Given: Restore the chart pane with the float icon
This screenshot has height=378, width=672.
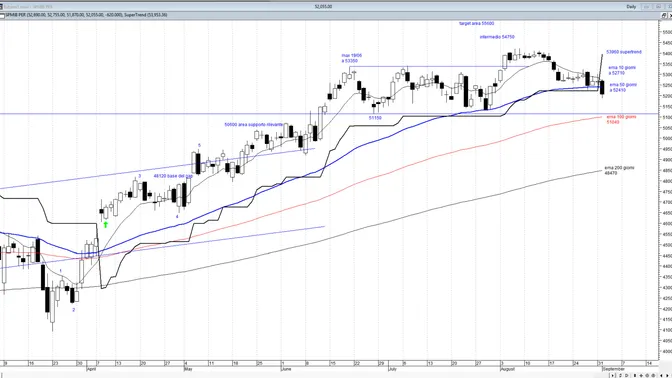Looking at the screenshot, I should 664,15.
